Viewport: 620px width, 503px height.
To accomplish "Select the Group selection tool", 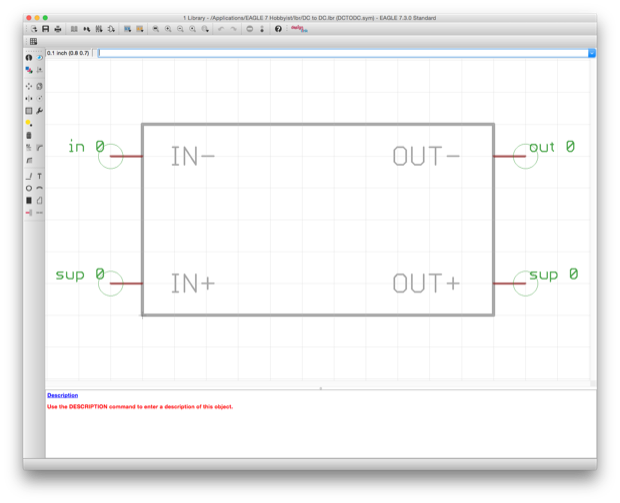I will [x=29, y=111].
